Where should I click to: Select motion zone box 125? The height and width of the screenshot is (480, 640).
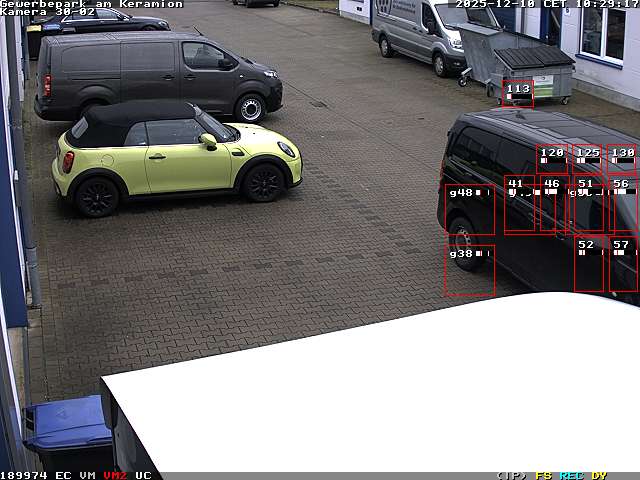[588, 158]
